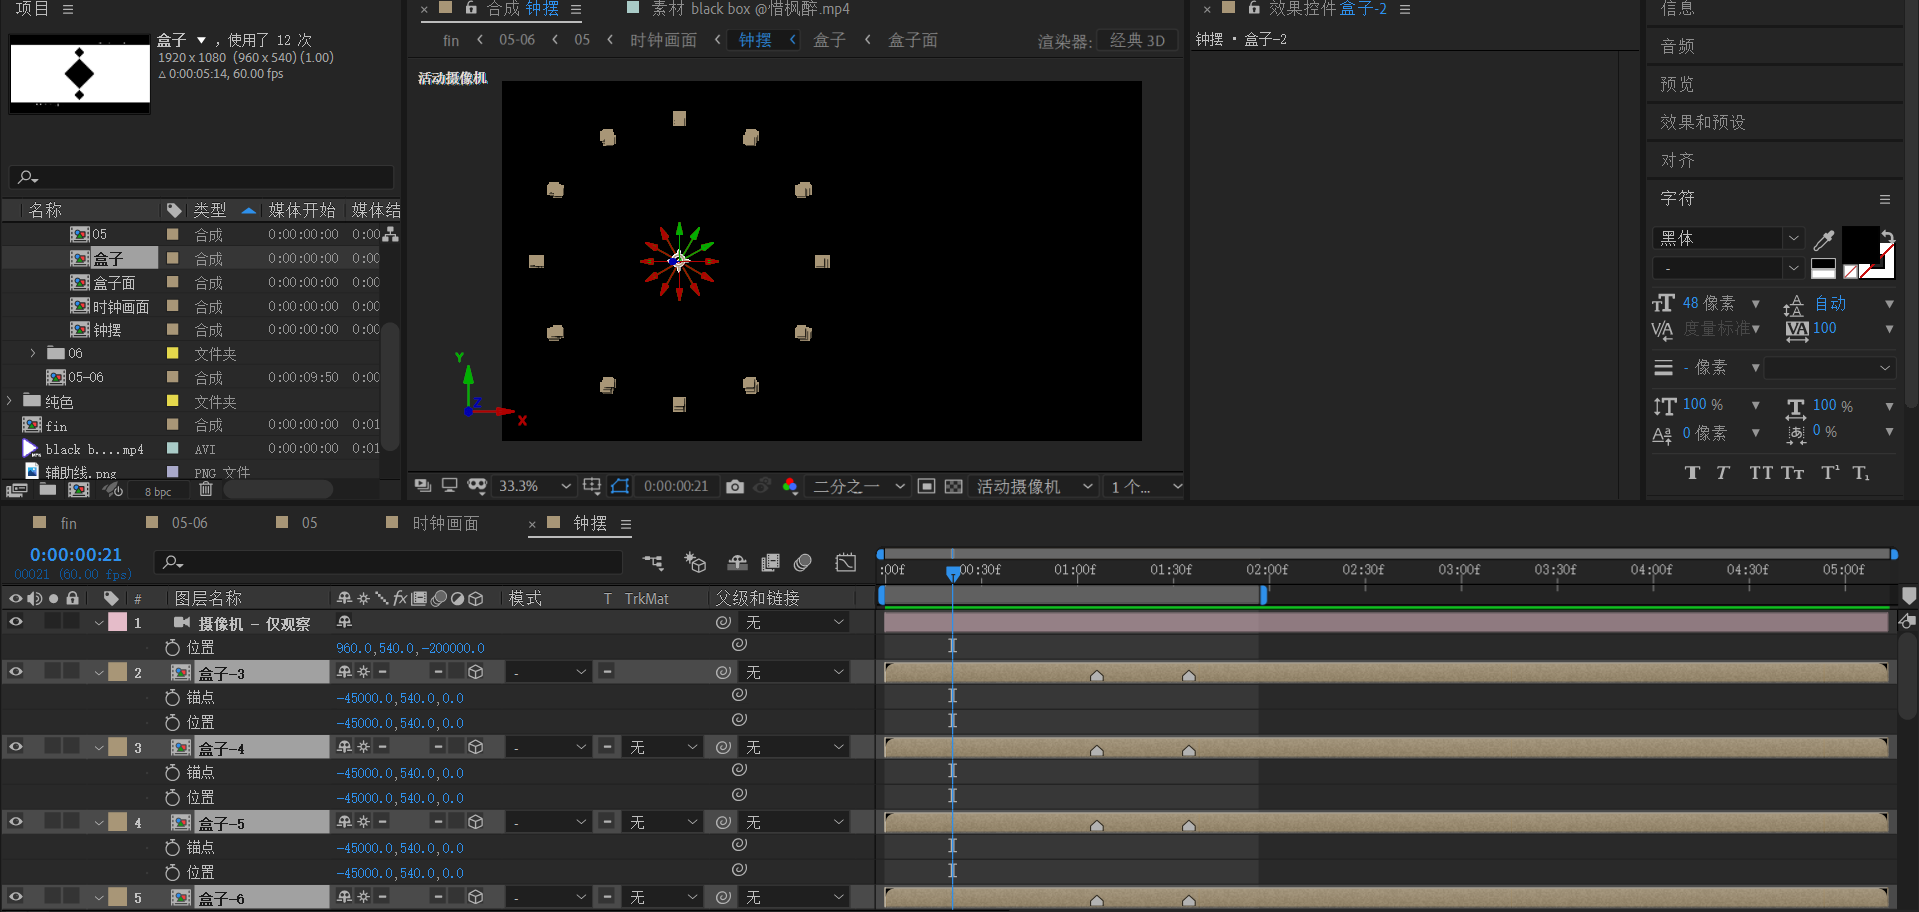Apply faux italic in 字符 panel
Viewport: 1919px width, 912px height.
[1722, 473]
